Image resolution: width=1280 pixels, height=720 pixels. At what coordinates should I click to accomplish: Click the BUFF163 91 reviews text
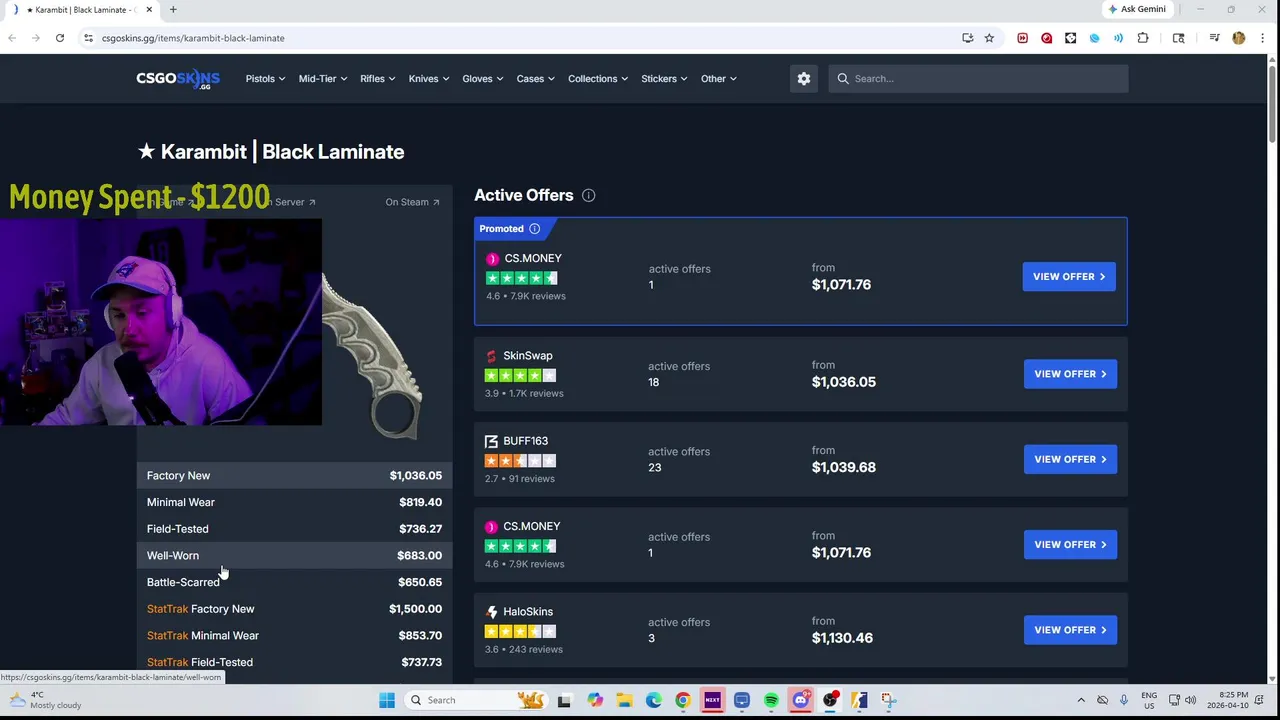(520, 479)
